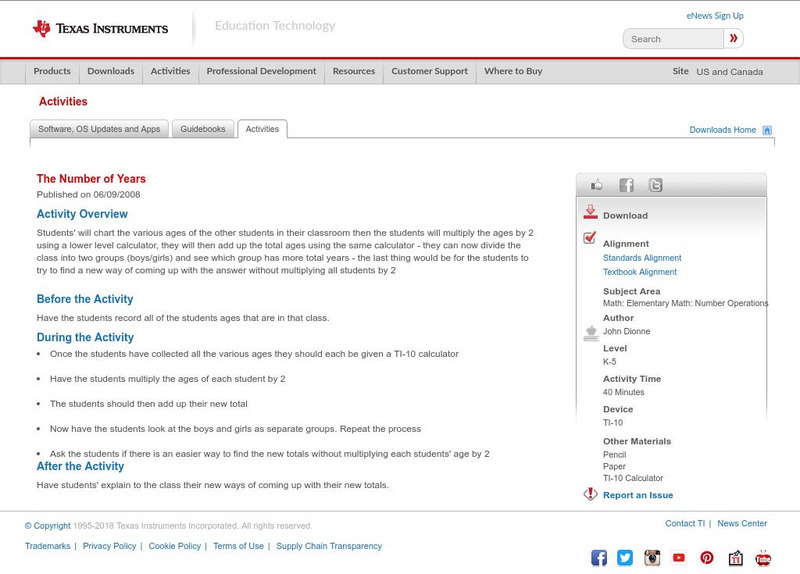
Task: Open the footer Facebook icon
Action: tap(599, 558)
